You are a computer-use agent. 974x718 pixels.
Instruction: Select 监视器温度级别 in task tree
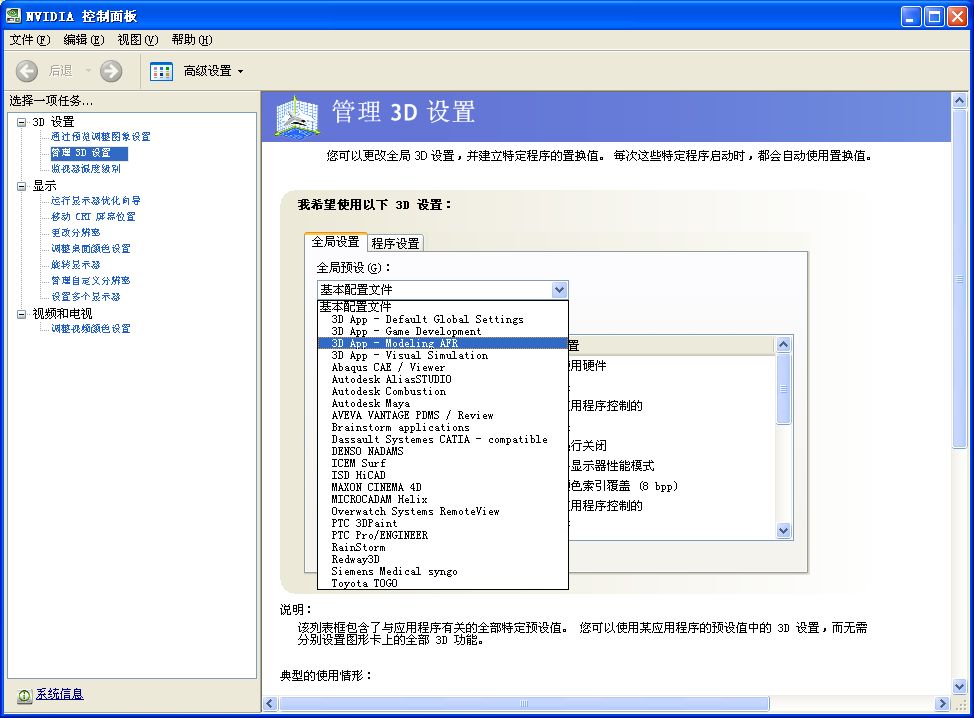click(x=86, y=169)
